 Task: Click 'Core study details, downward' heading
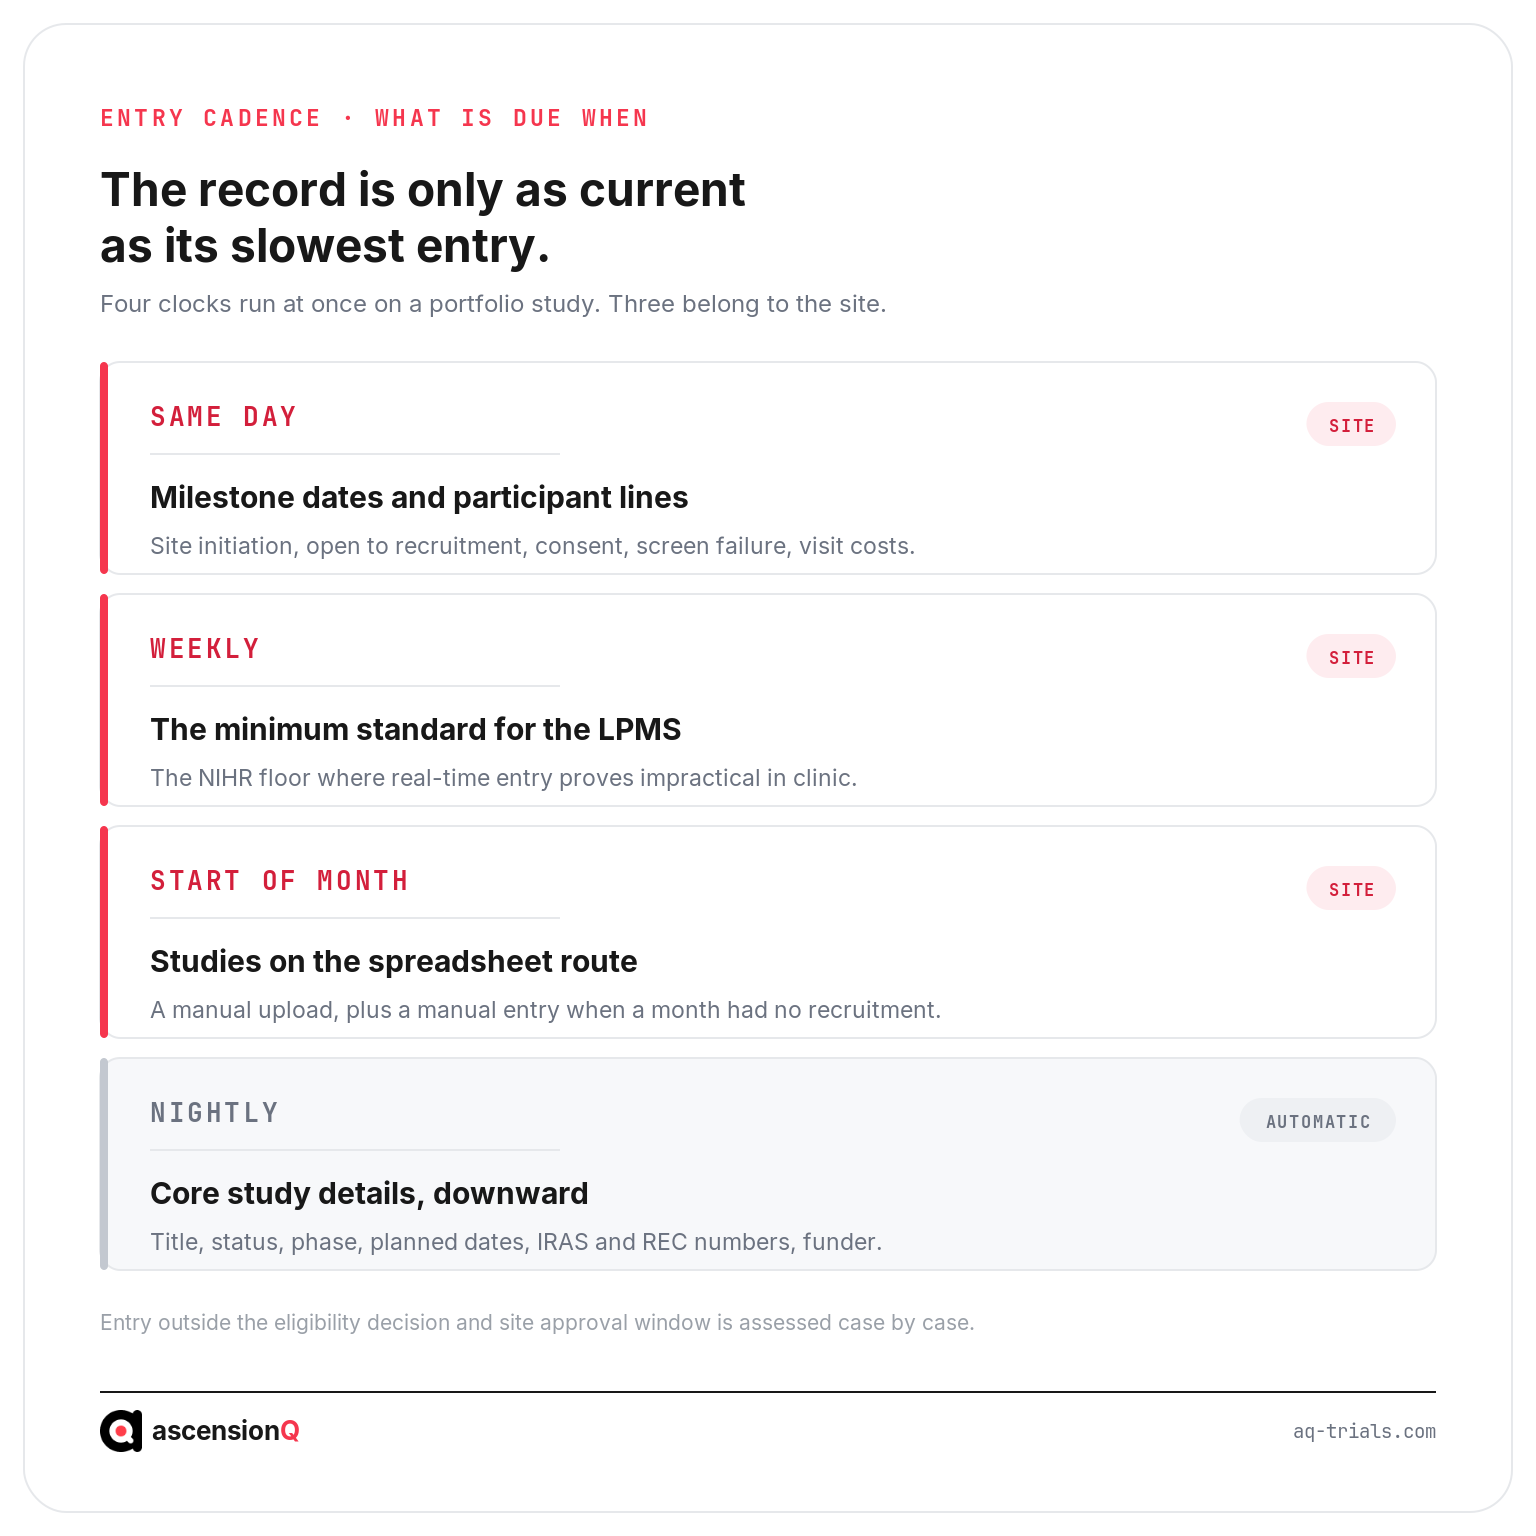click(369, 1193)
